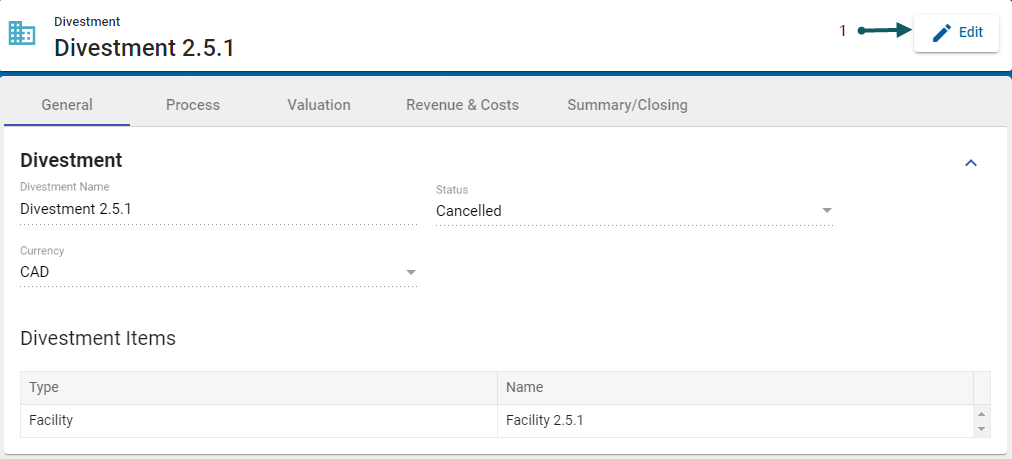
Task: Select the Revenue & Costs tab
Action: pyautogui.click(x=462, y=105)
